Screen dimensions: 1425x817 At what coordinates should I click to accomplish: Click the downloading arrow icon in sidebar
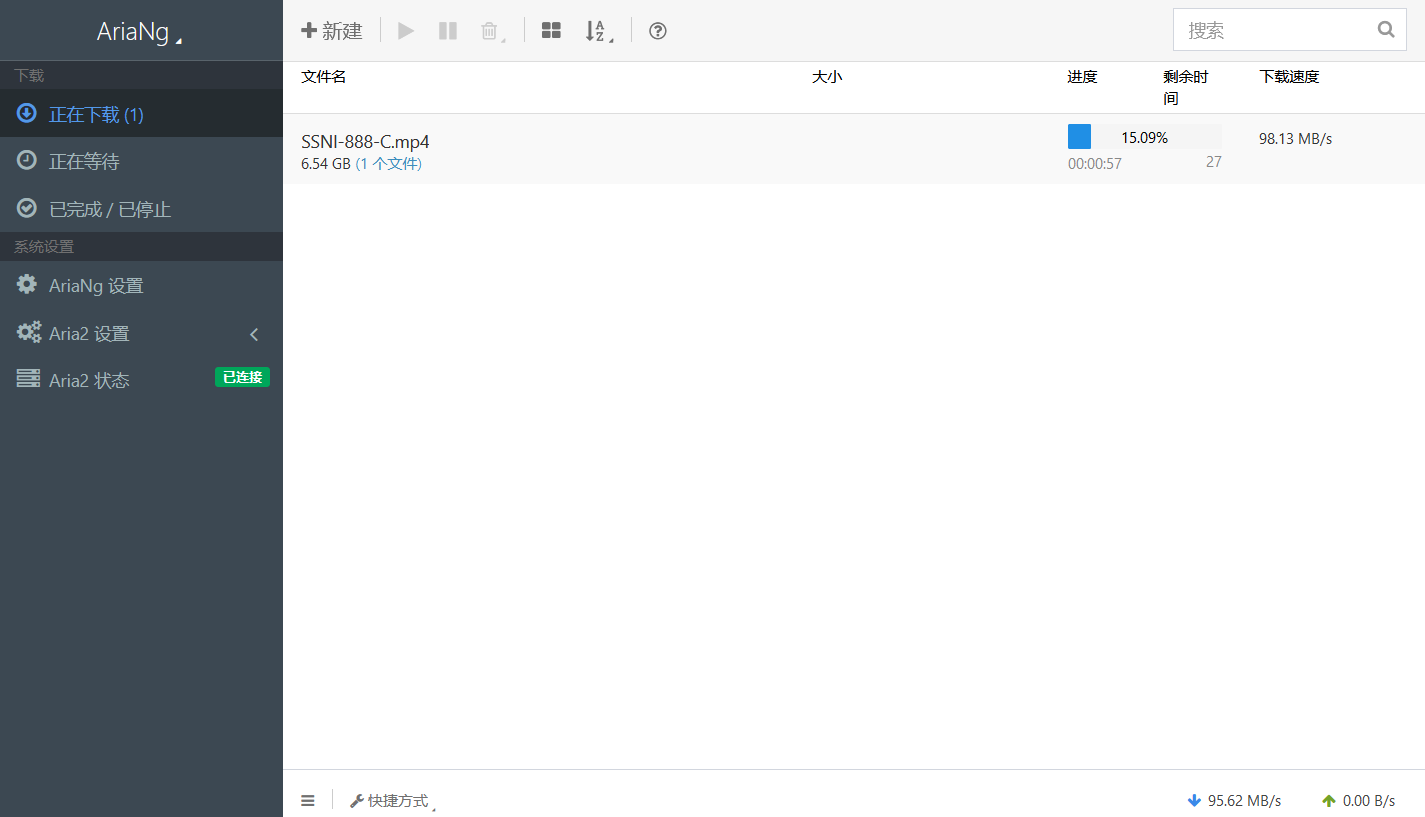pyautogui.click(x=27, y=113)
